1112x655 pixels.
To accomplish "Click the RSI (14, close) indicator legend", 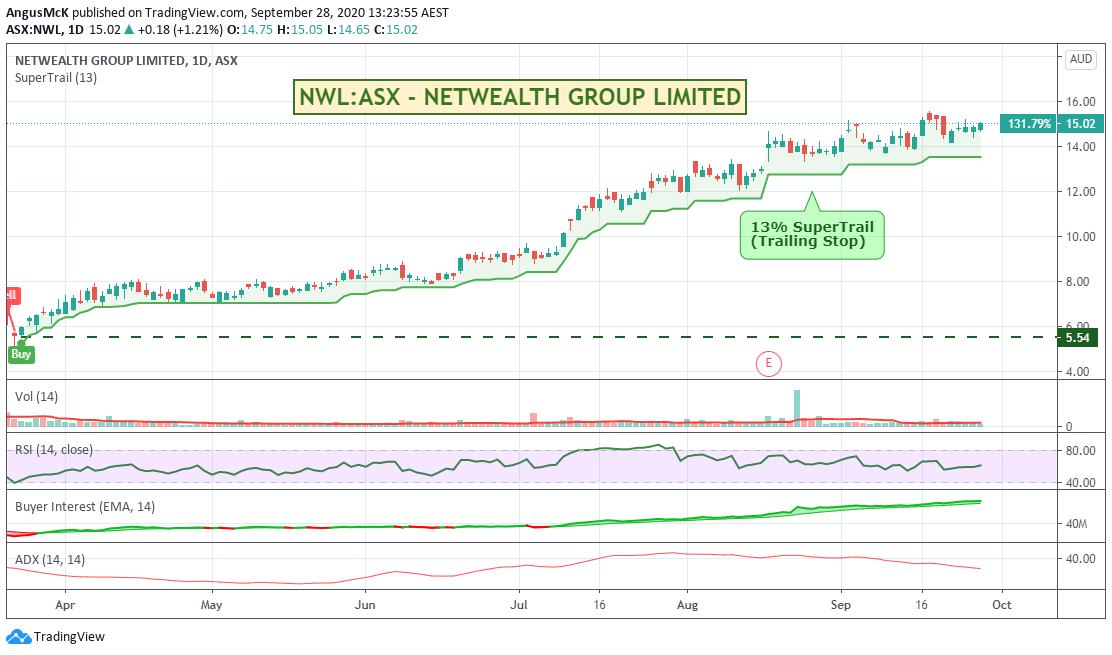I will (54, 450).
